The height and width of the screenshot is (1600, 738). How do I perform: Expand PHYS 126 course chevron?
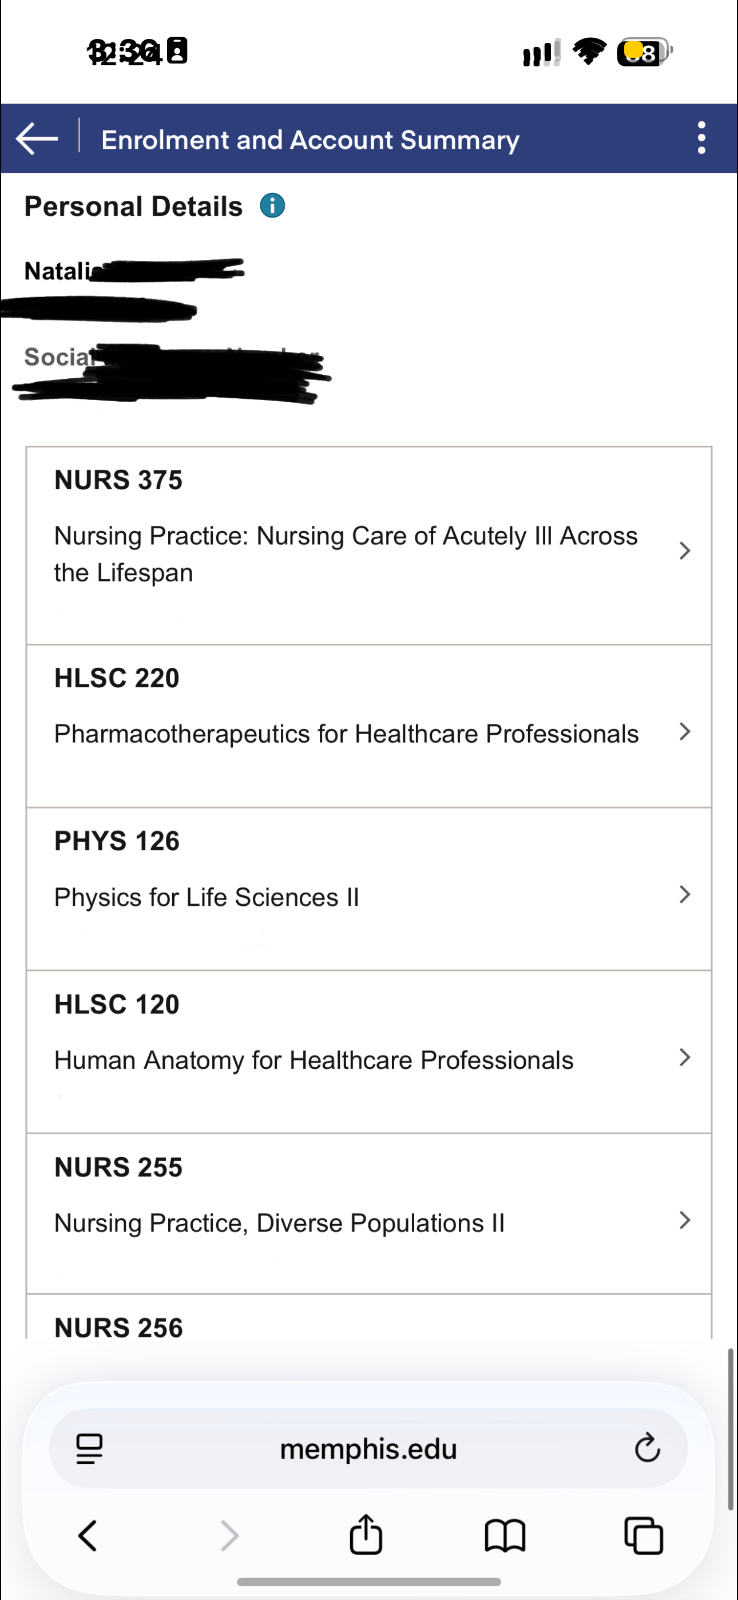point(685,895)
